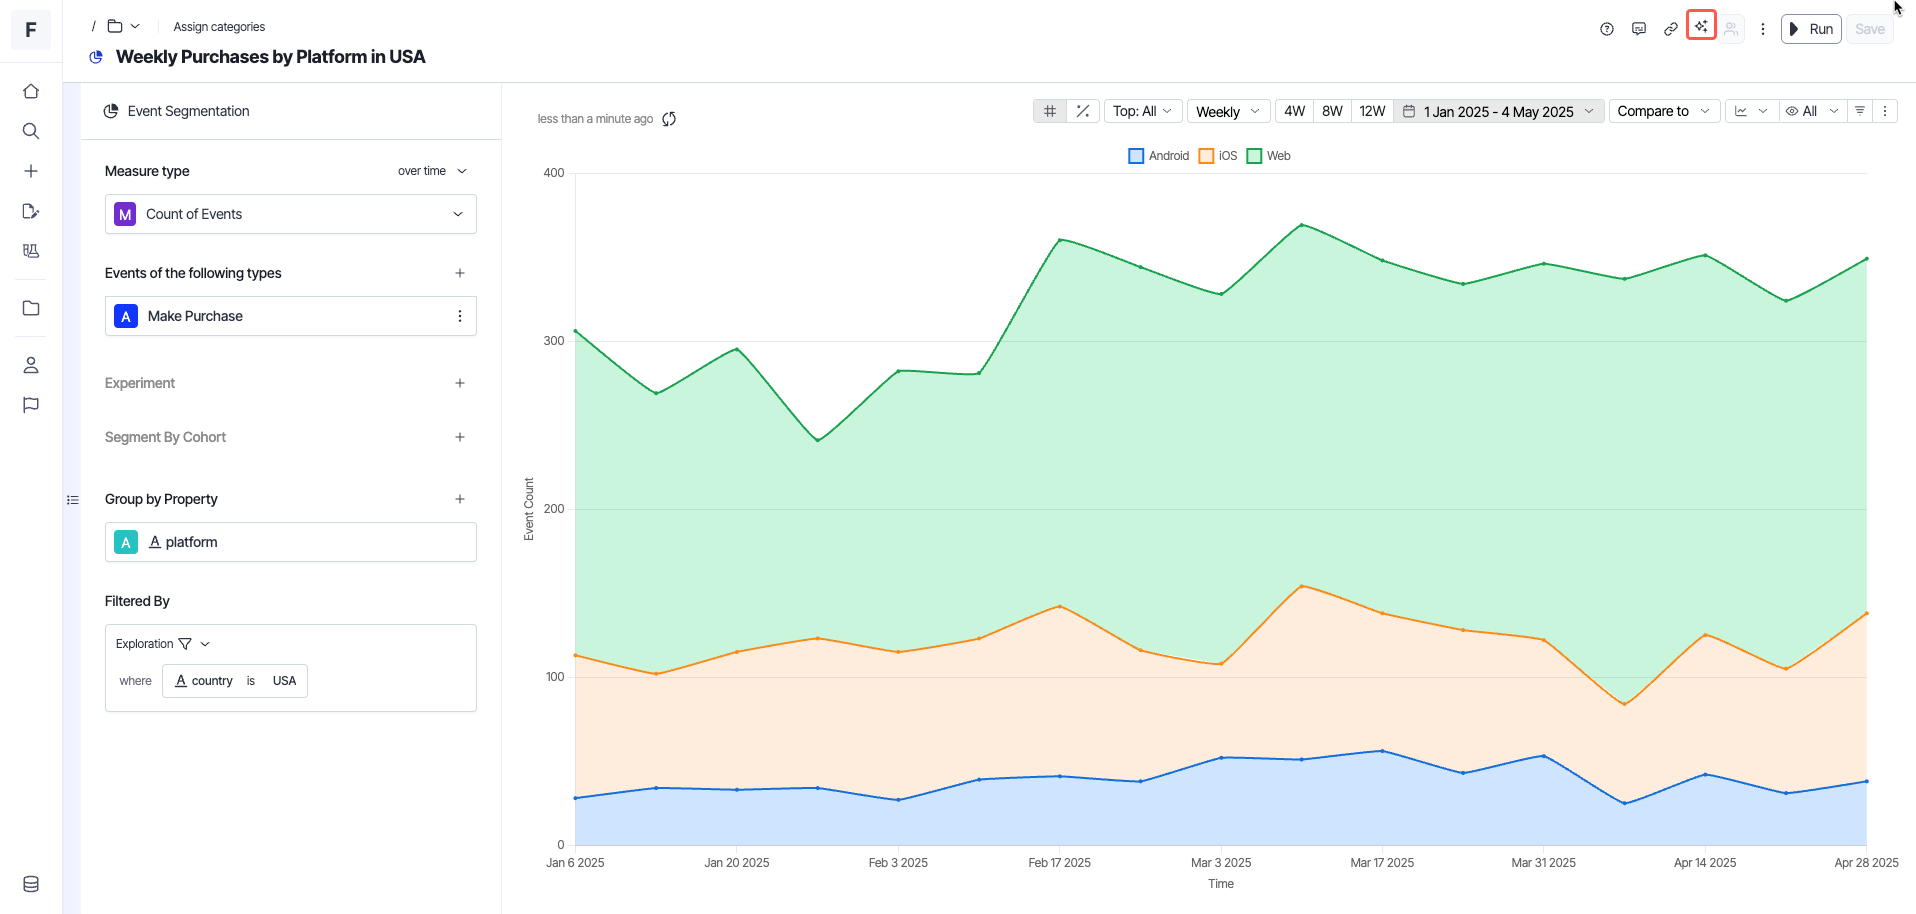This screenshot has width=1916, height=914.
Task: Click the Run button
Action: pos(1811,29)
